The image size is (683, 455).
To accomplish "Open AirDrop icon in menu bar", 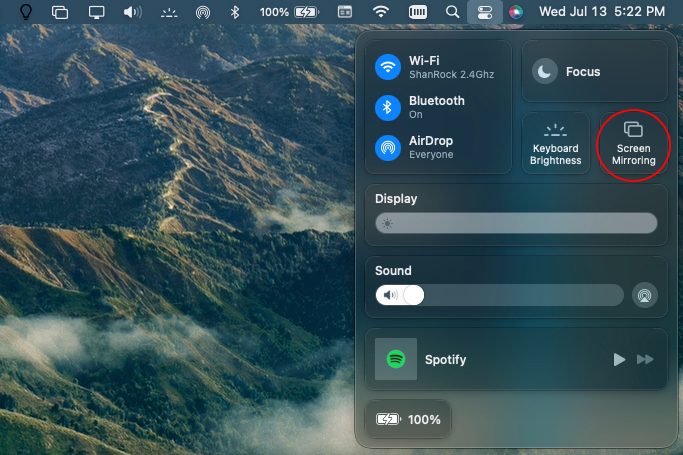I will [203, 12].
